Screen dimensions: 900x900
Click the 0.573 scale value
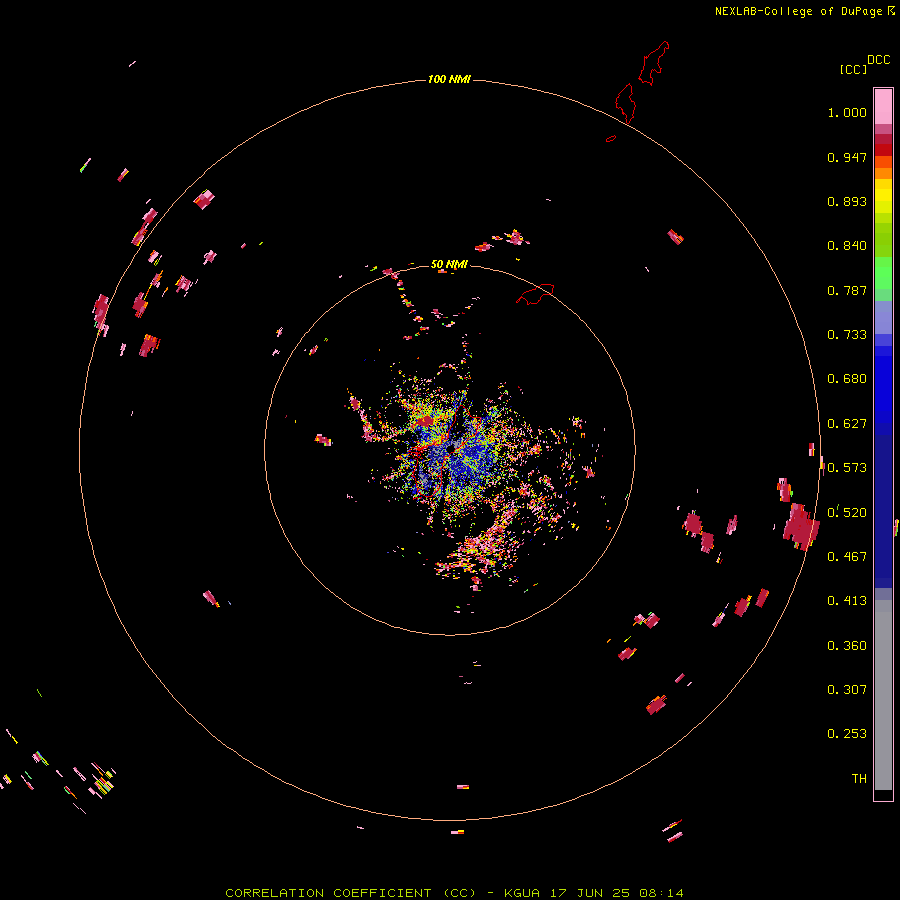point(847,468)
